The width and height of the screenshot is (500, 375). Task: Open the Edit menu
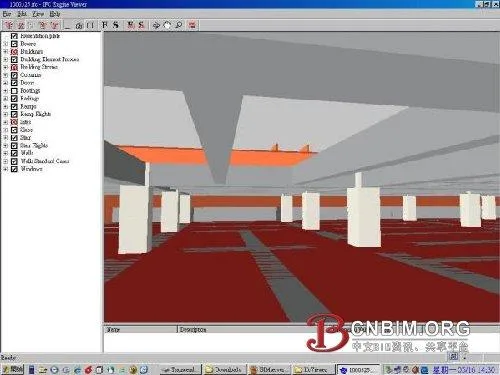pyautogui.click(x=22, y=14)
